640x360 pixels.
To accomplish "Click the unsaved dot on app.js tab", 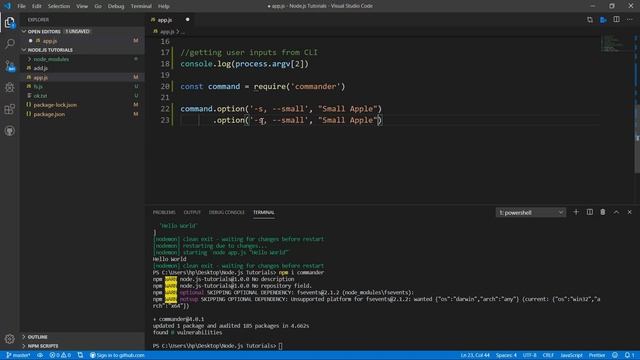I will tap(187, 20).
